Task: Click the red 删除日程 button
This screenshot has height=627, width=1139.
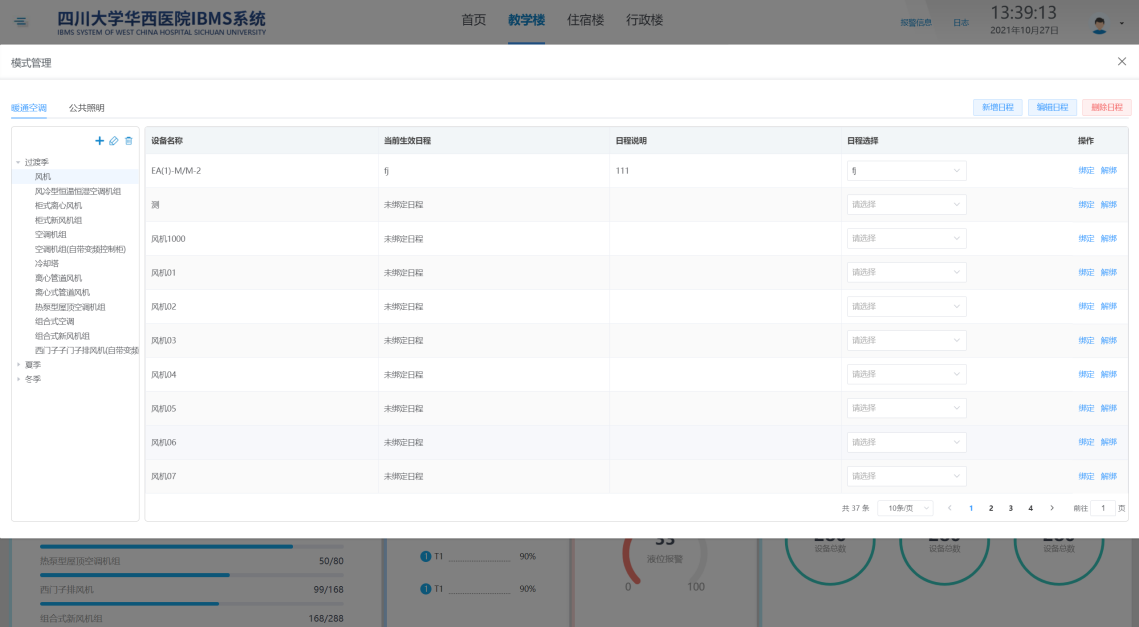Action: point(1106,107)
